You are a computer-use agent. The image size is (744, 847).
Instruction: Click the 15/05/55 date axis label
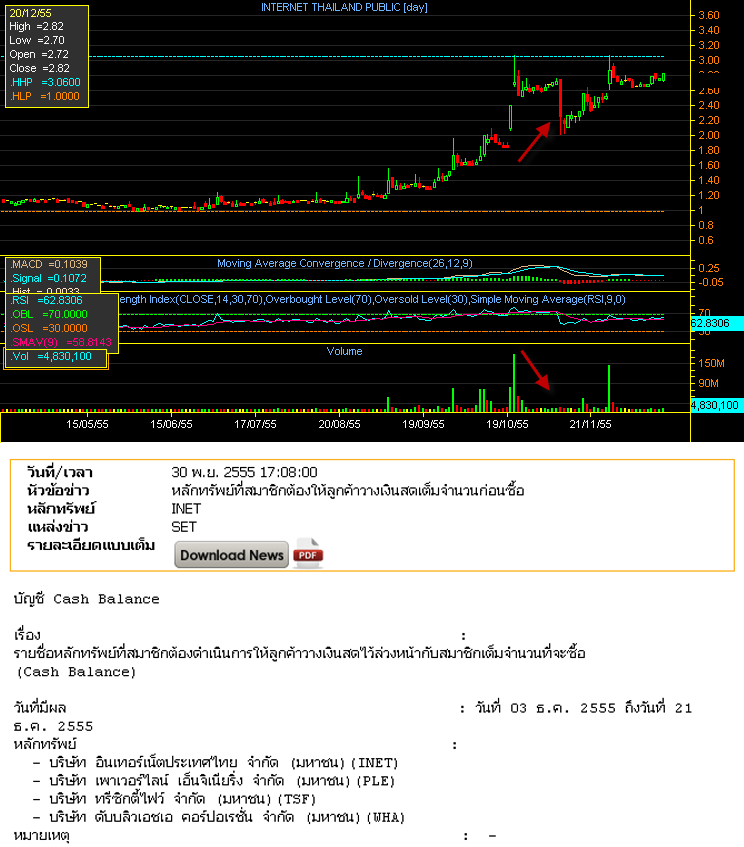(x=87, y=424)
